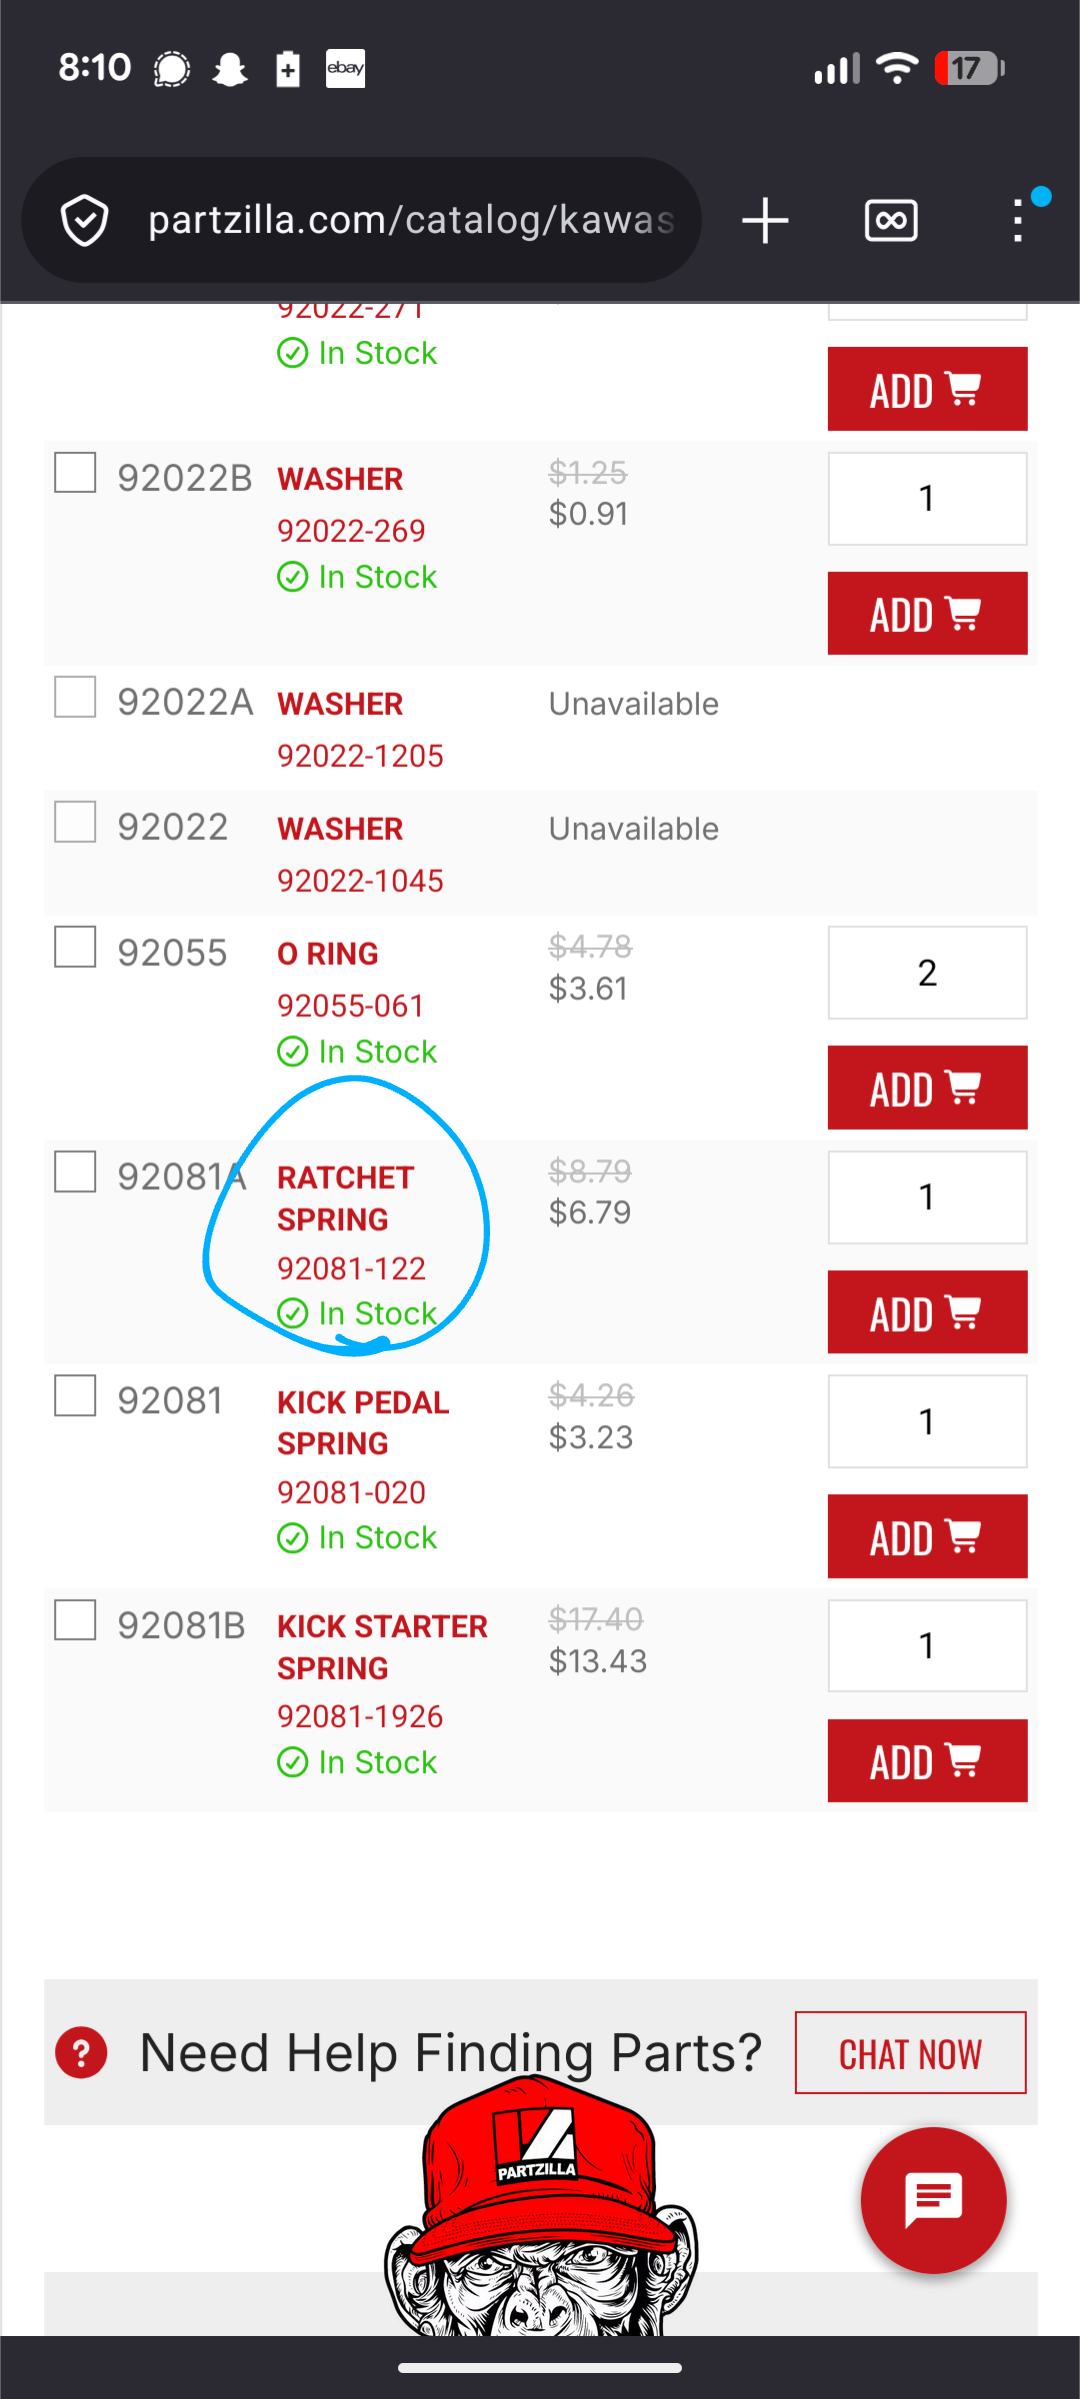Tap the red question mark help icon

[81, 2053]
